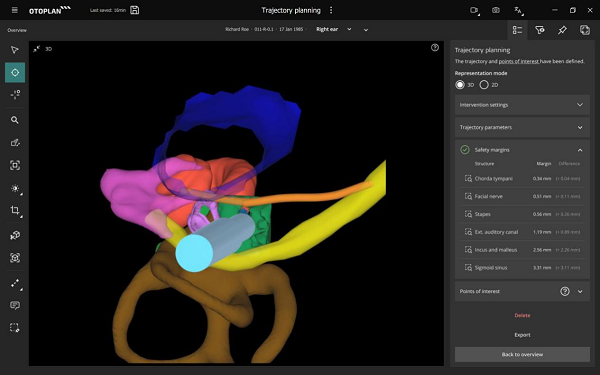600x375 pixels.
Task: Click the Delete button
Action: (522, 315)
